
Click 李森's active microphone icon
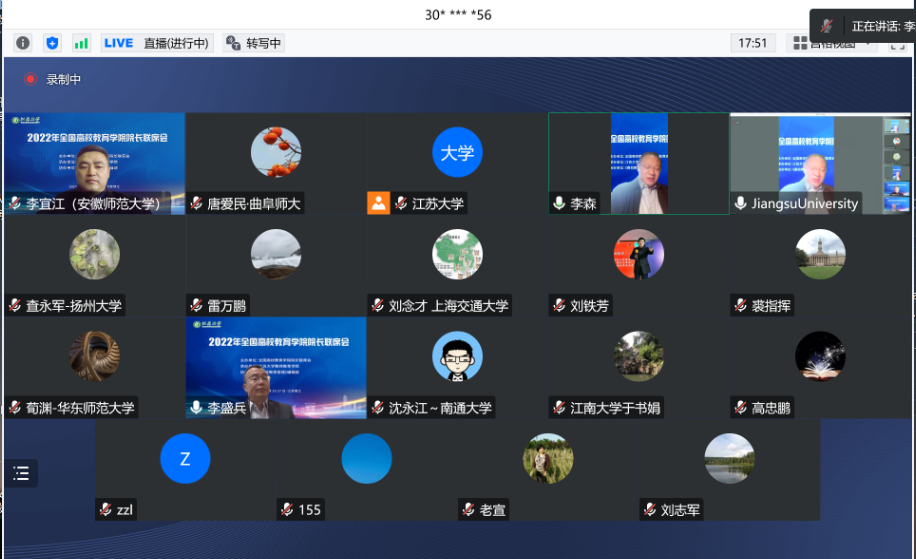[x=560, y=203]
